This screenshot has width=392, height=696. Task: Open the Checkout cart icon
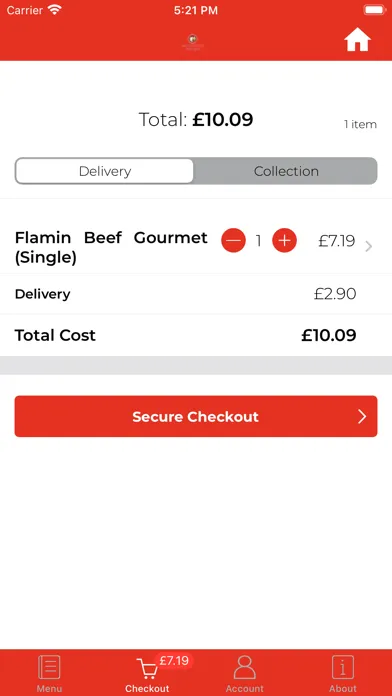[147, 669]
